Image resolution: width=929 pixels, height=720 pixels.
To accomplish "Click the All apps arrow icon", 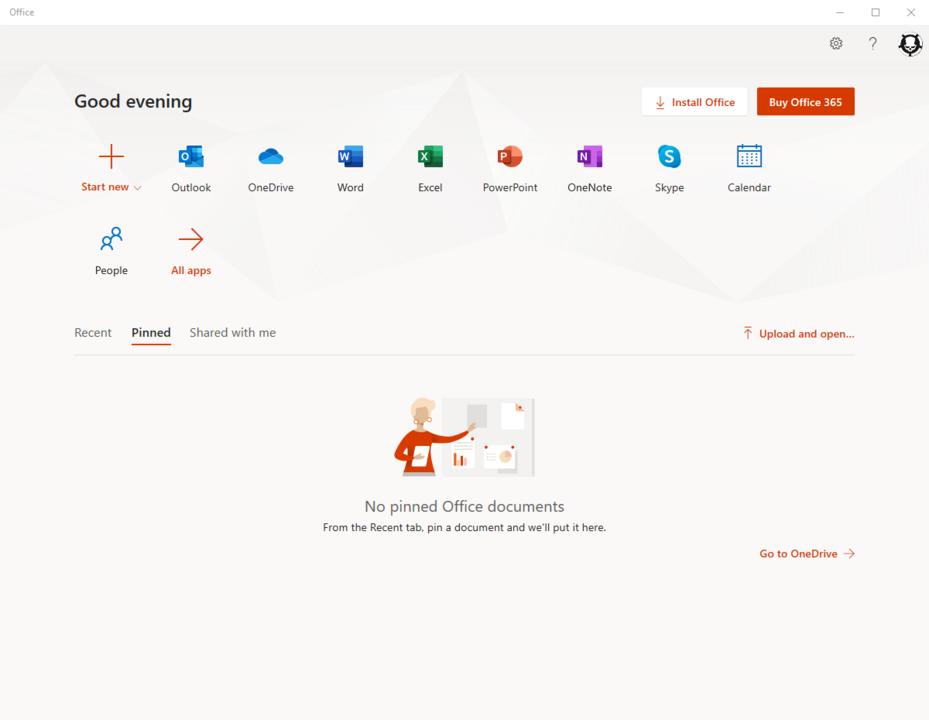I will tap(191, 239).
